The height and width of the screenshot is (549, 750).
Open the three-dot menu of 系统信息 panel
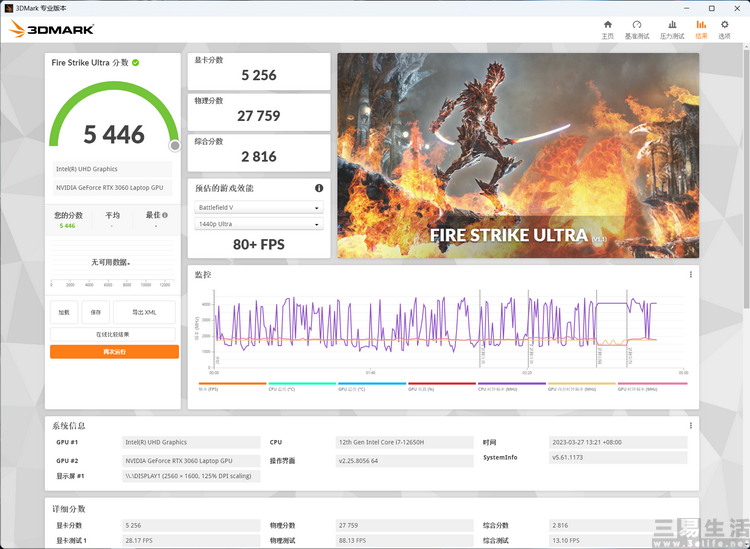pos(691,426)
